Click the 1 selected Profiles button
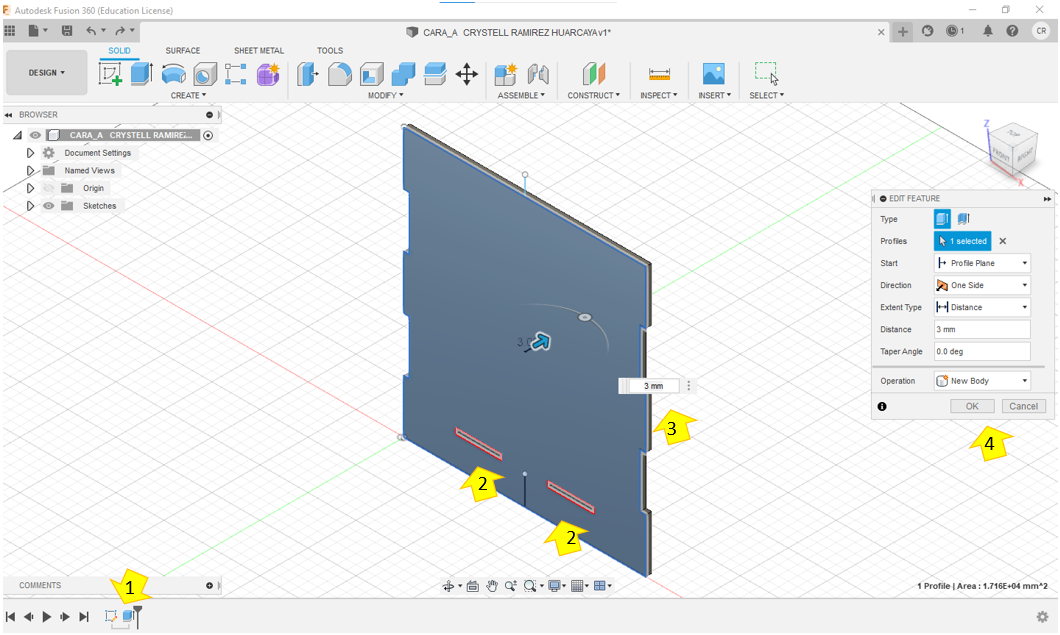The width and height of the screenshot is (1060, 635). coord(963,241)
